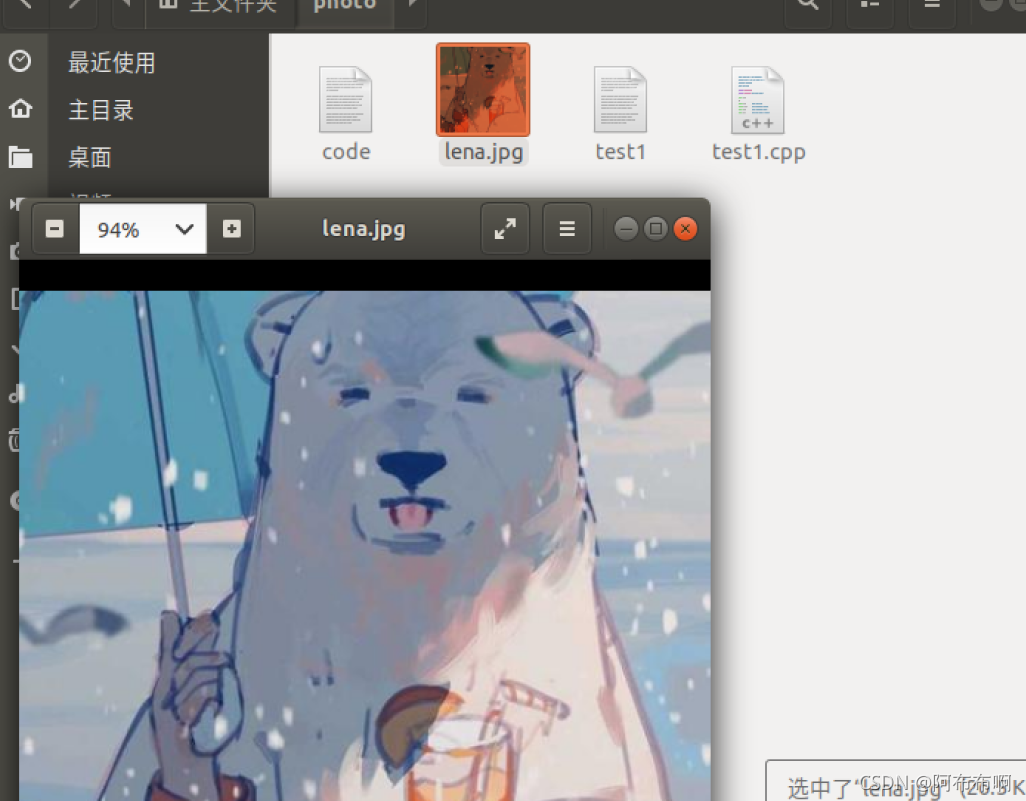1026x801 pixels.
Task: Switch to the photo path tab
Action: (345, 7)
